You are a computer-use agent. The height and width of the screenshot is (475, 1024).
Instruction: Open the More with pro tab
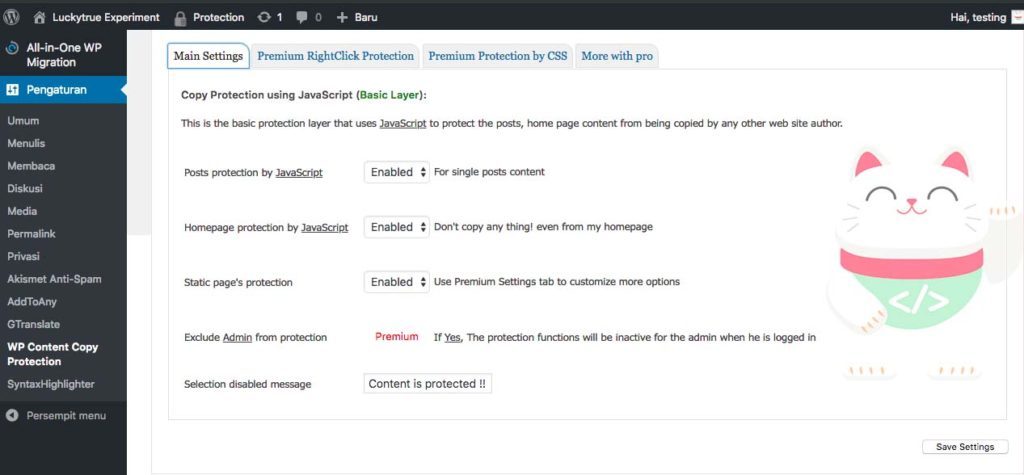[x=617, y=56]
